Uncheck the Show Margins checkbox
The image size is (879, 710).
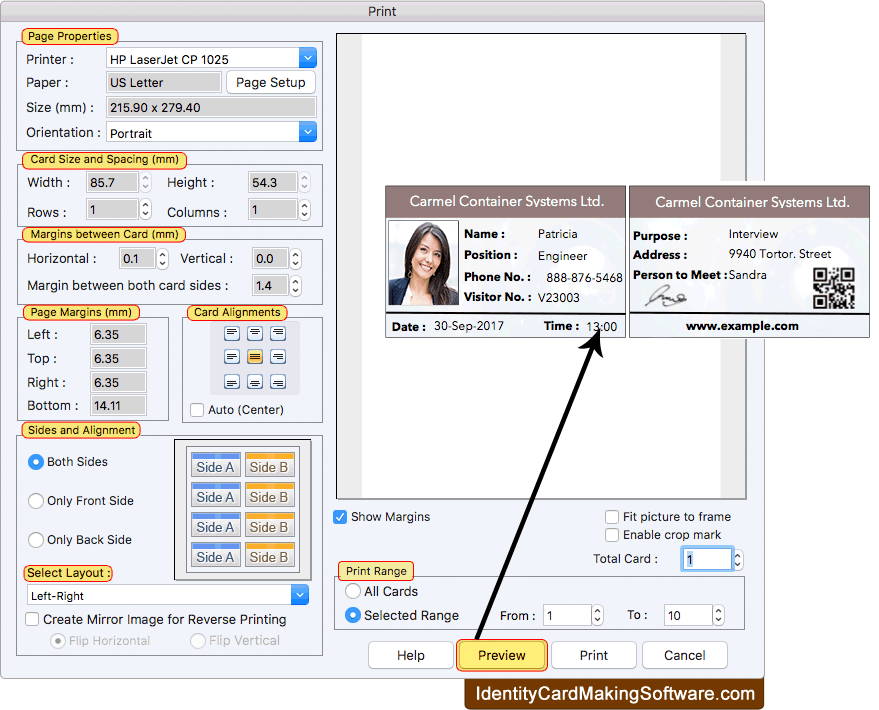tap(341, 517)
